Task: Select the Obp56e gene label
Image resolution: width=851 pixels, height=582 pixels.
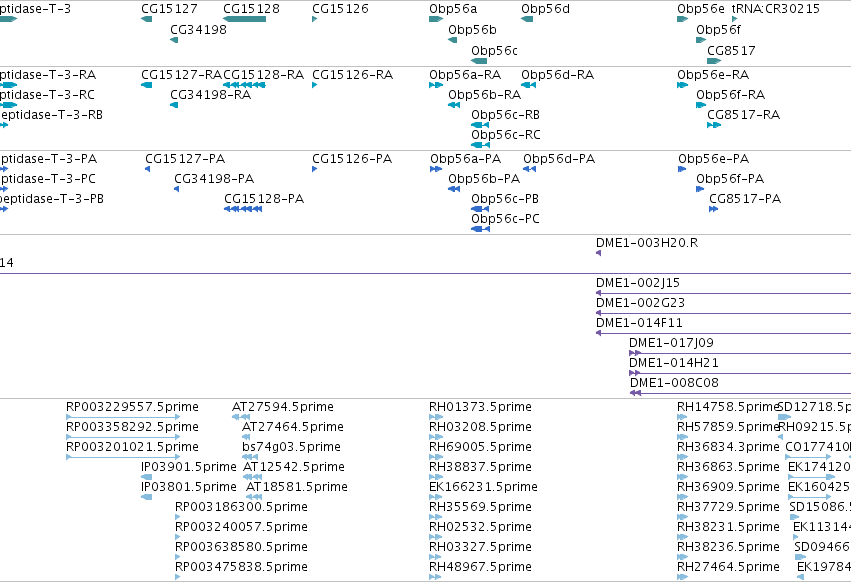Action: point(701,9)
